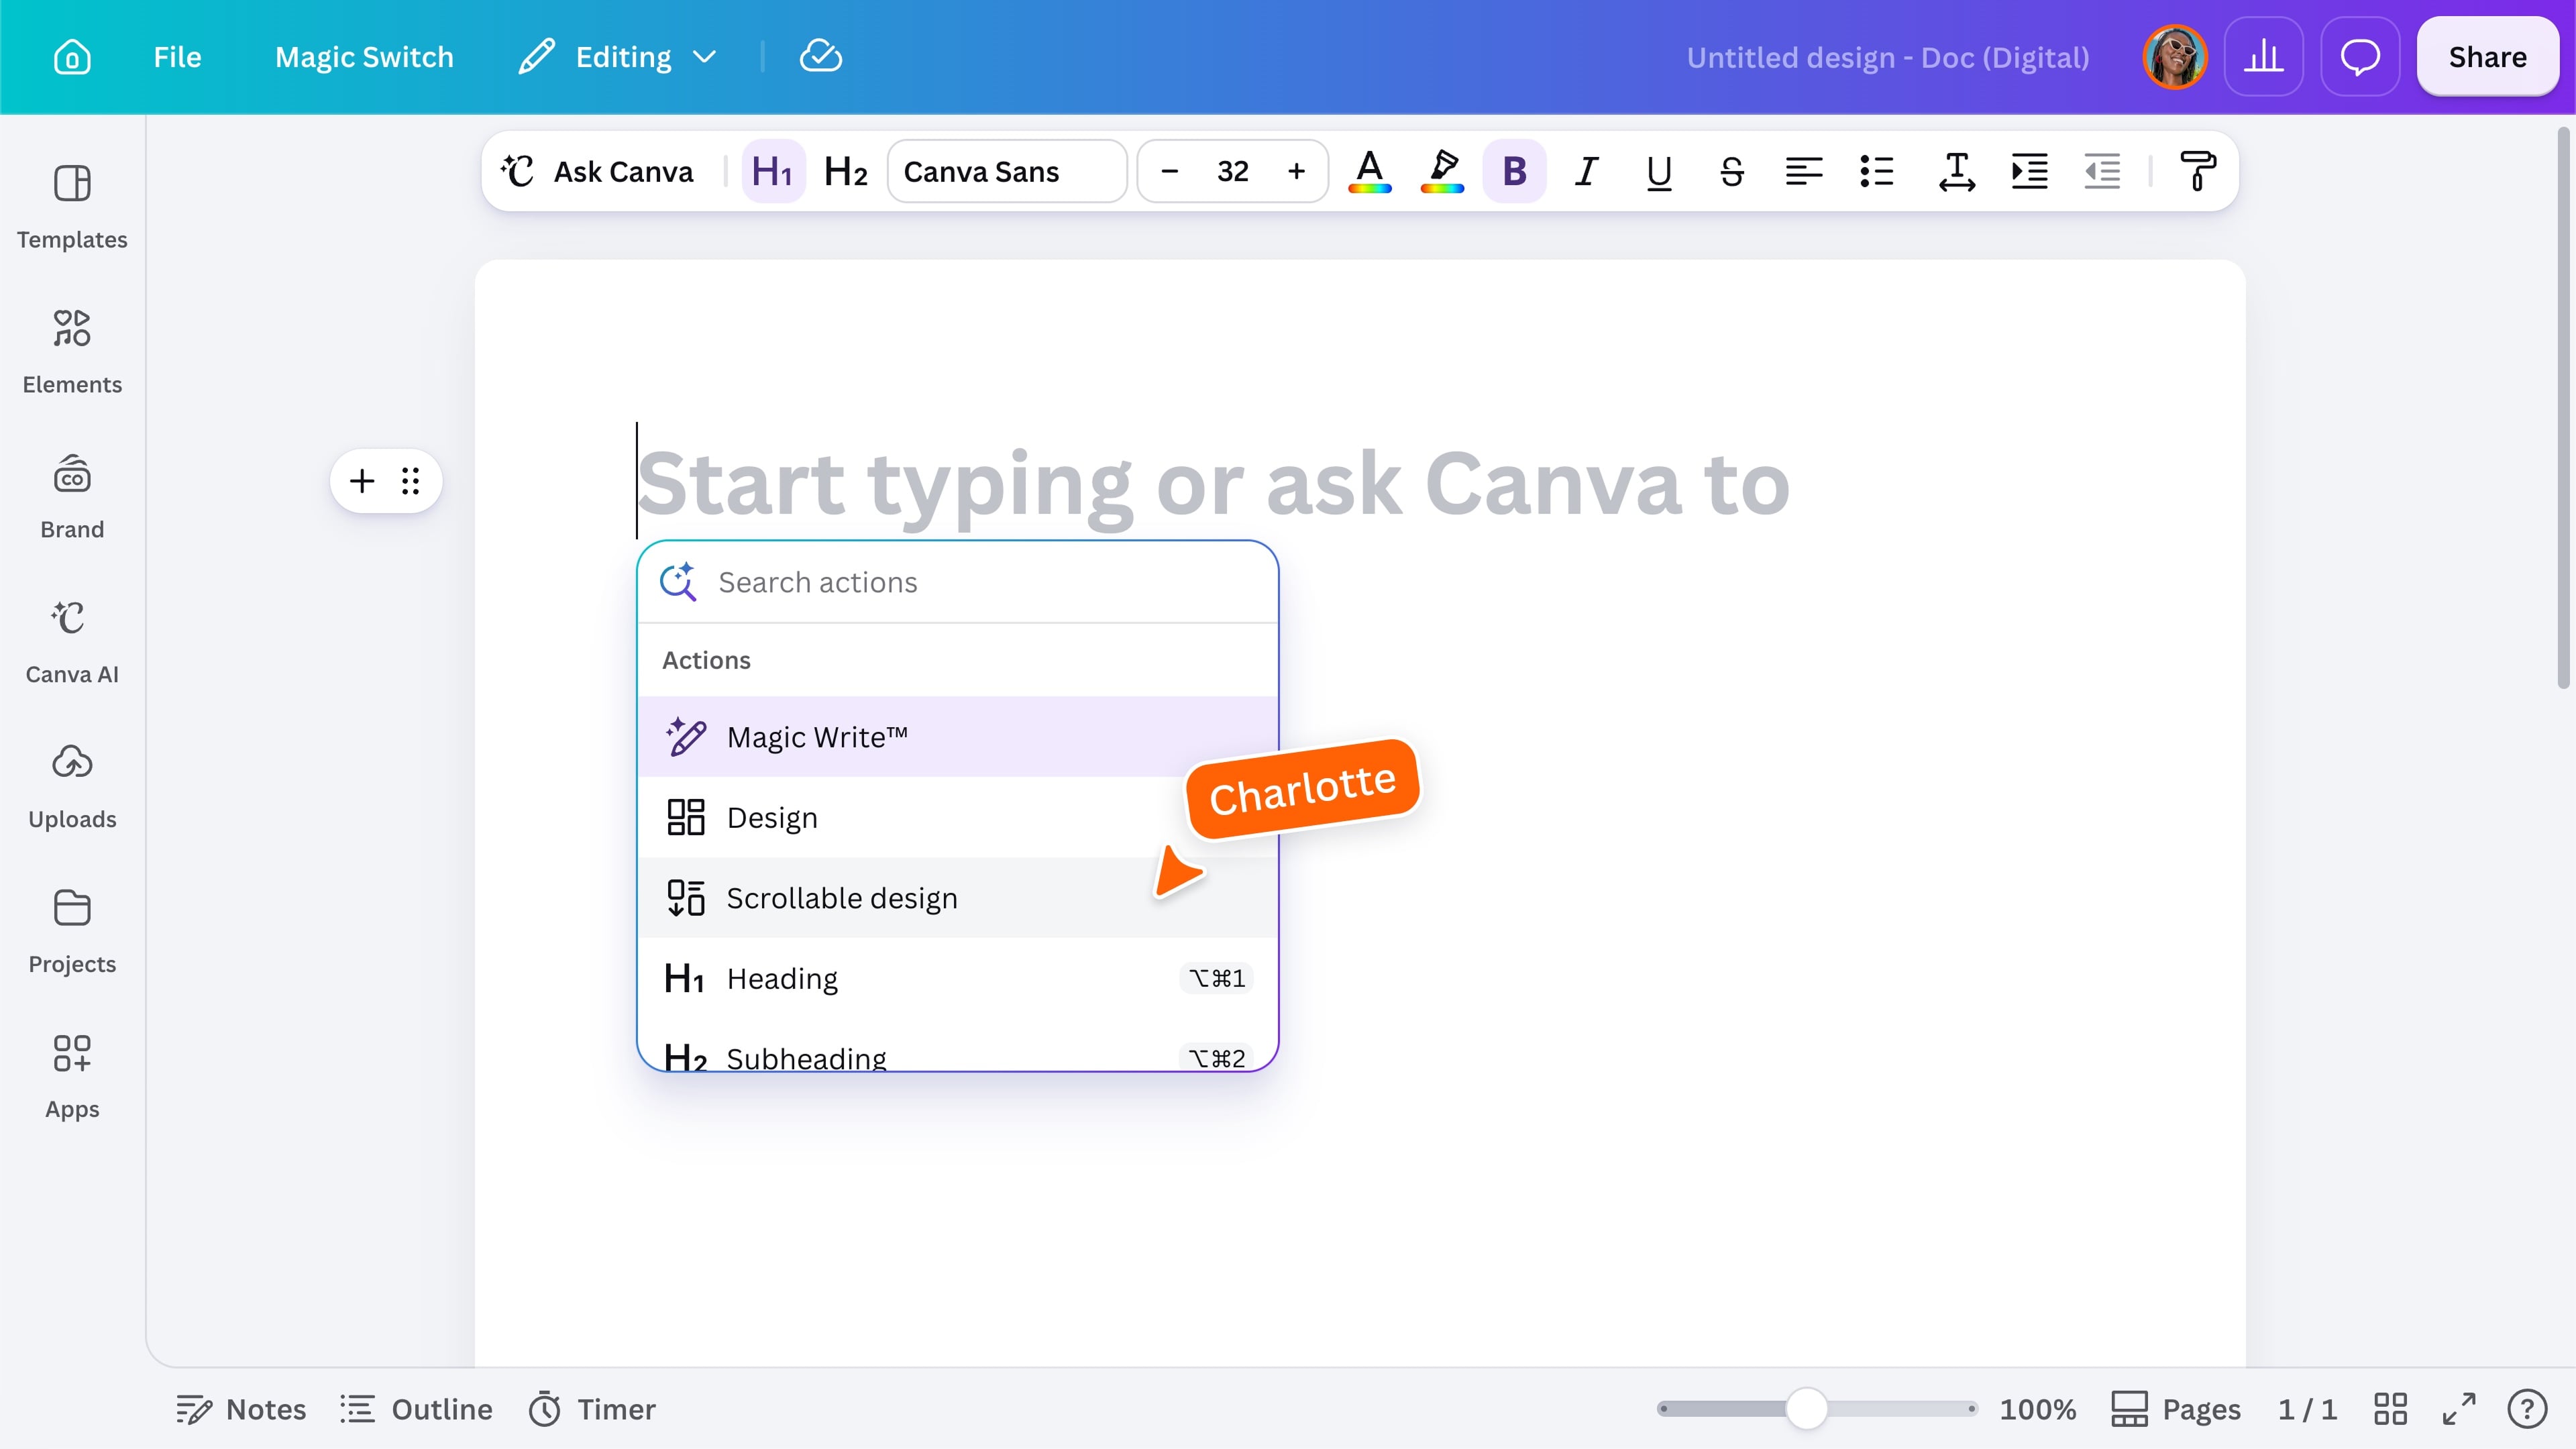The height and width of the screenshot is (1449, 2576).
Task: Enter fullscreen with expand arrows icon
Action: tap(2459, 1409)
